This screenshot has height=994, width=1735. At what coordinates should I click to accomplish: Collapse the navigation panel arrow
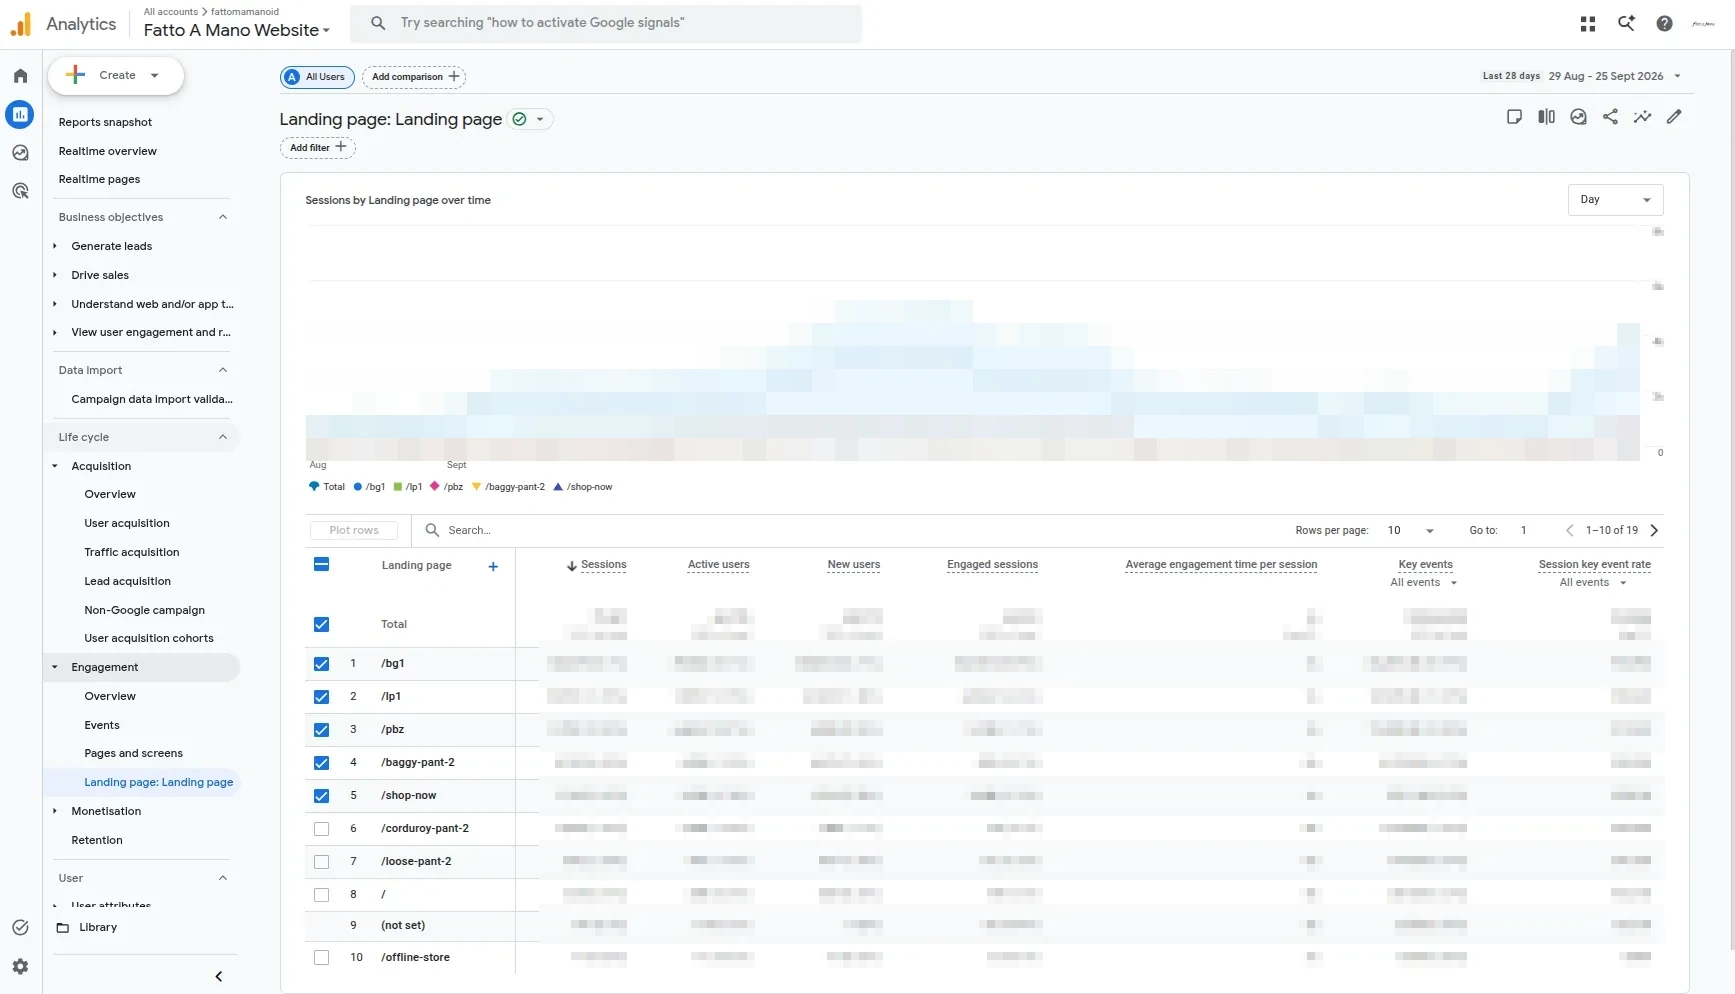pyautogui.click(x=219, y=976)
